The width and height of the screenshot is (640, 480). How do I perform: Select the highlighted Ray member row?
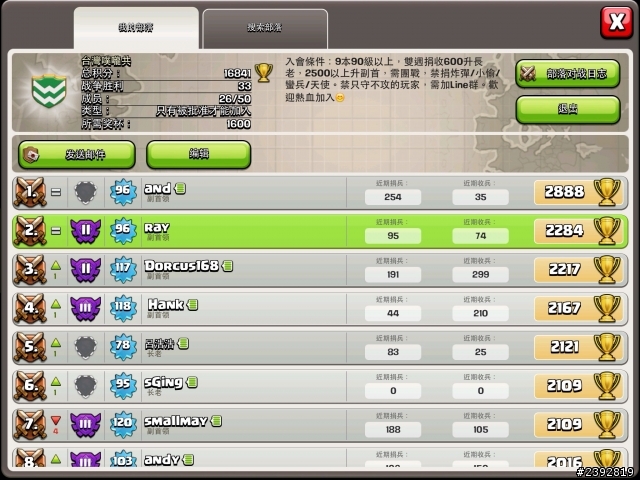320,231
